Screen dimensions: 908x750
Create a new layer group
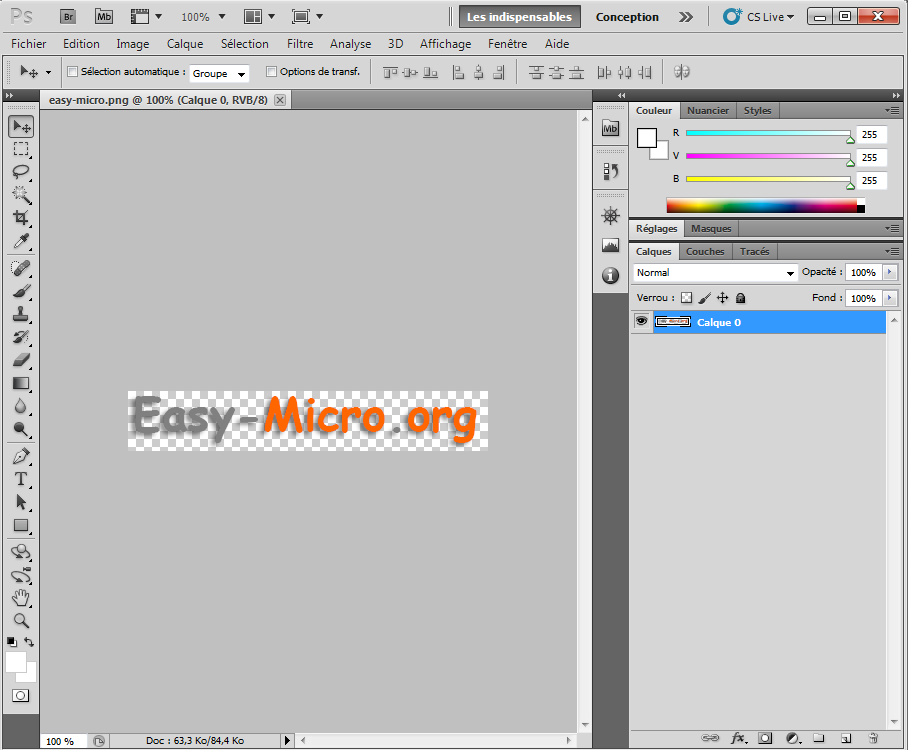[818, 738]
